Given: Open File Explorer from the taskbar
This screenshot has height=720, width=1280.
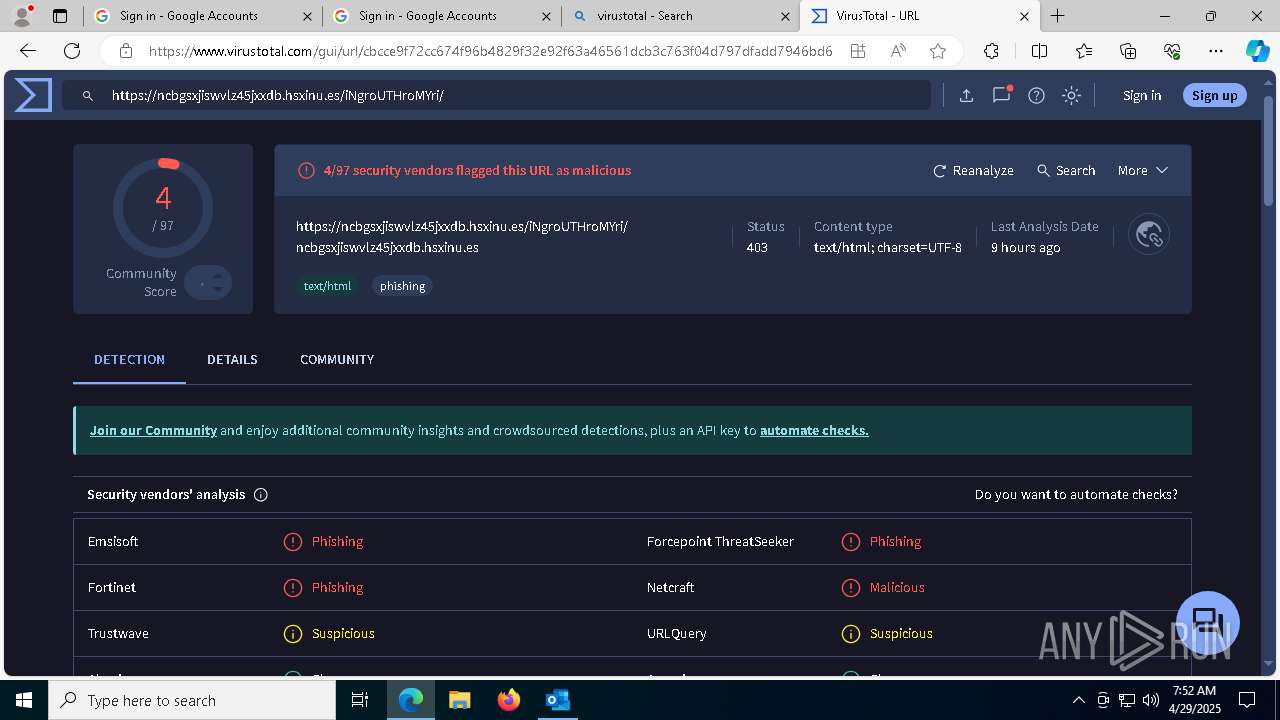Looking at the screenshot, I should point(460,700).
